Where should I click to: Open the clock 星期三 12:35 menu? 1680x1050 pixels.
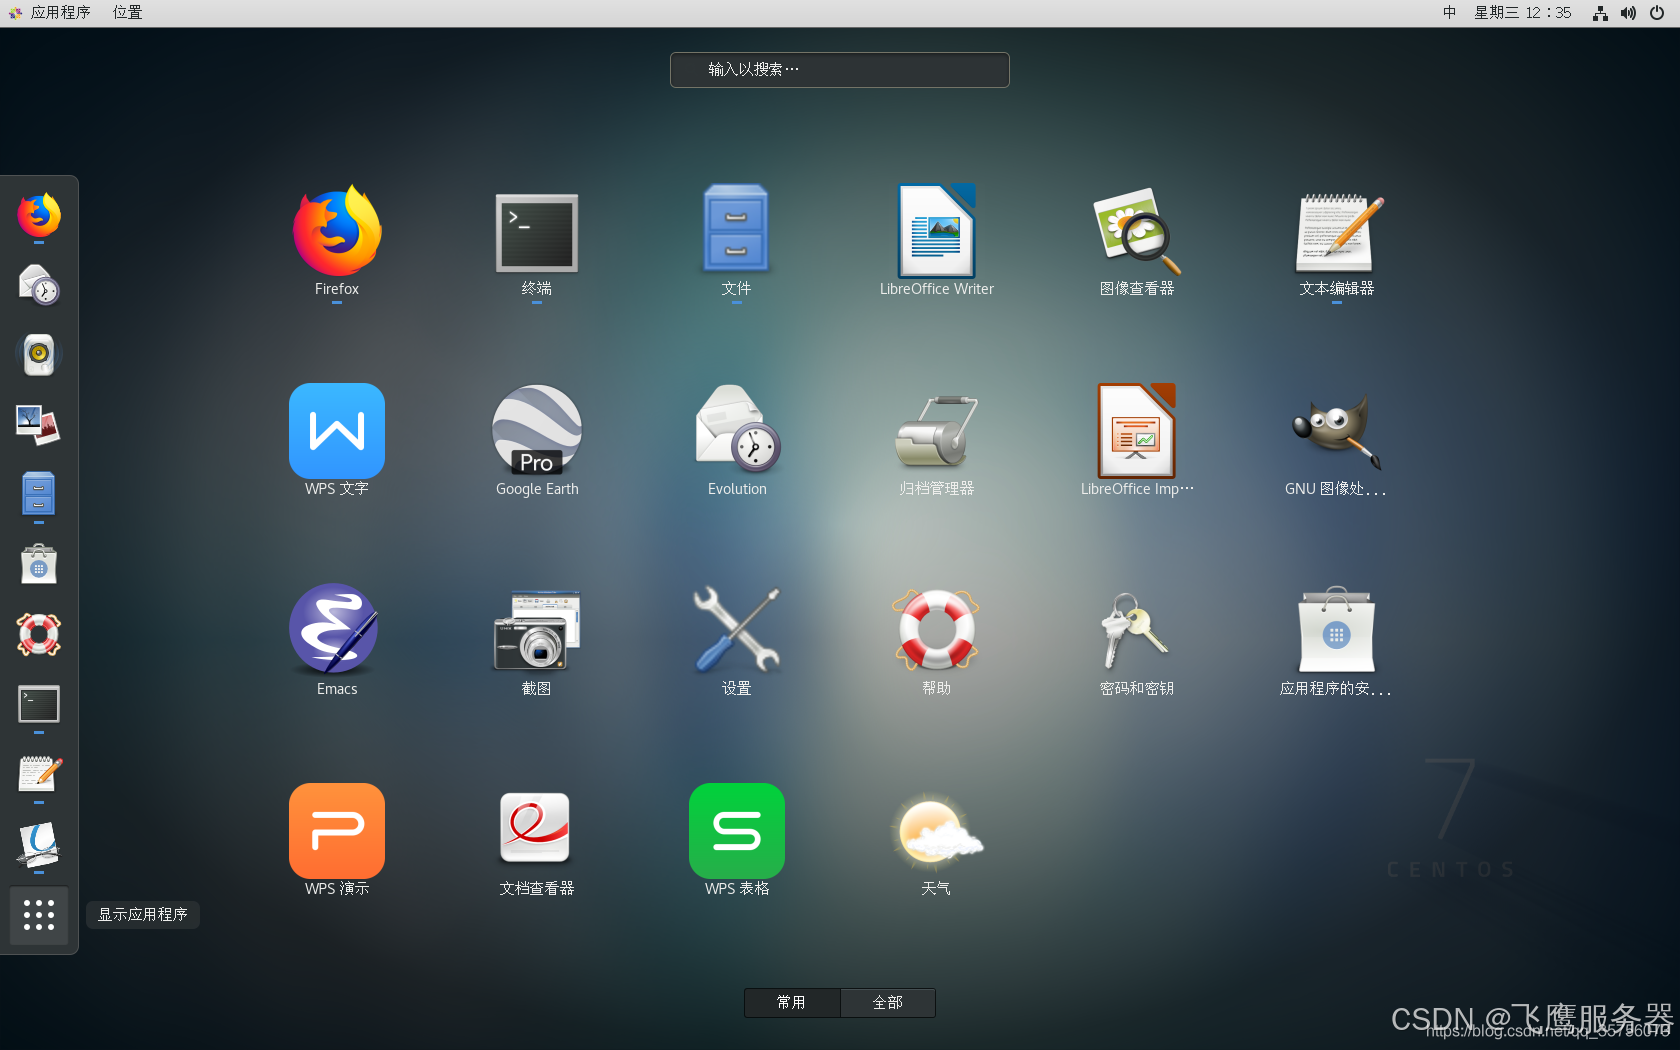tap(1523, 13)
